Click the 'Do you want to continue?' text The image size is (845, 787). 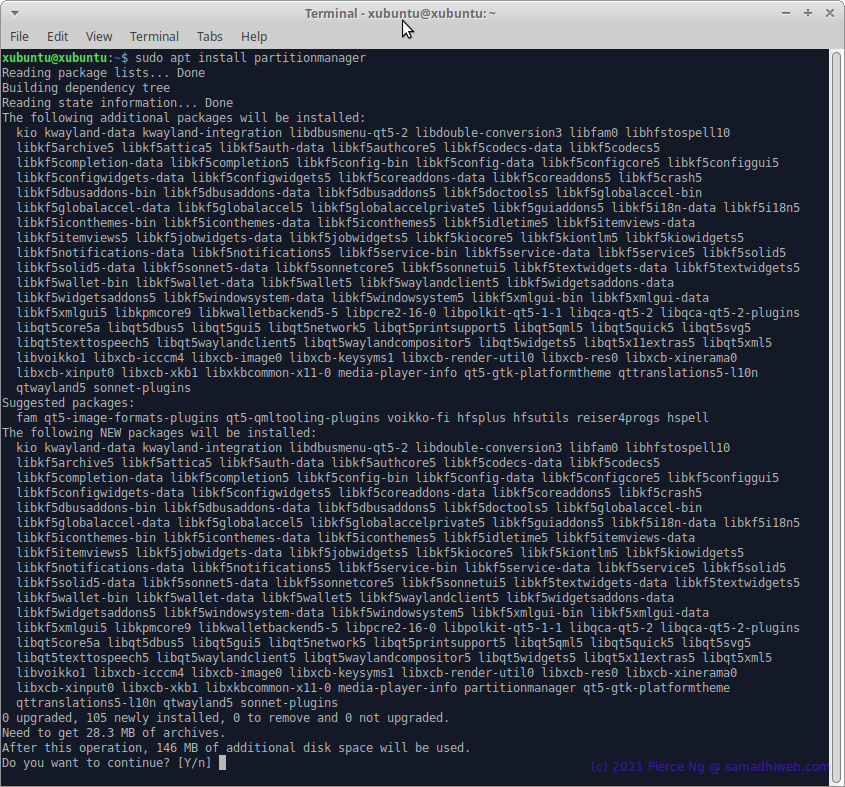[x=86, y=763]
